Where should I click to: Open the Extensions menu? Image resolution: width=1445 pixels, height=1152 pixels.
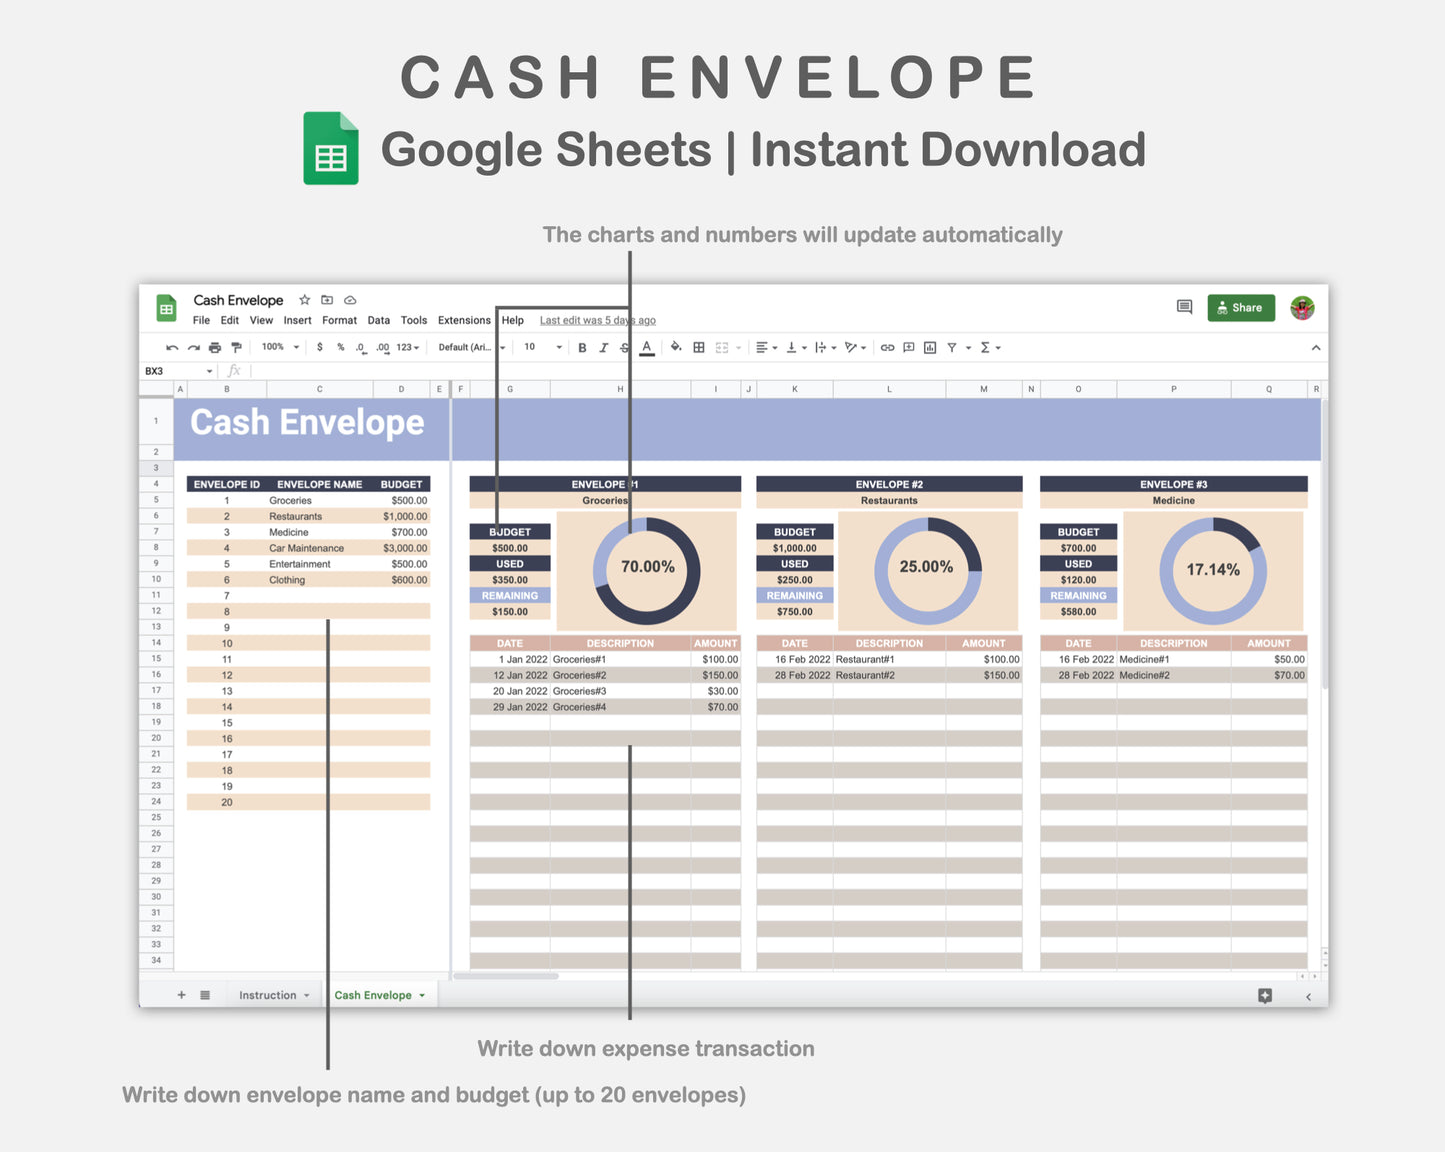464,321
